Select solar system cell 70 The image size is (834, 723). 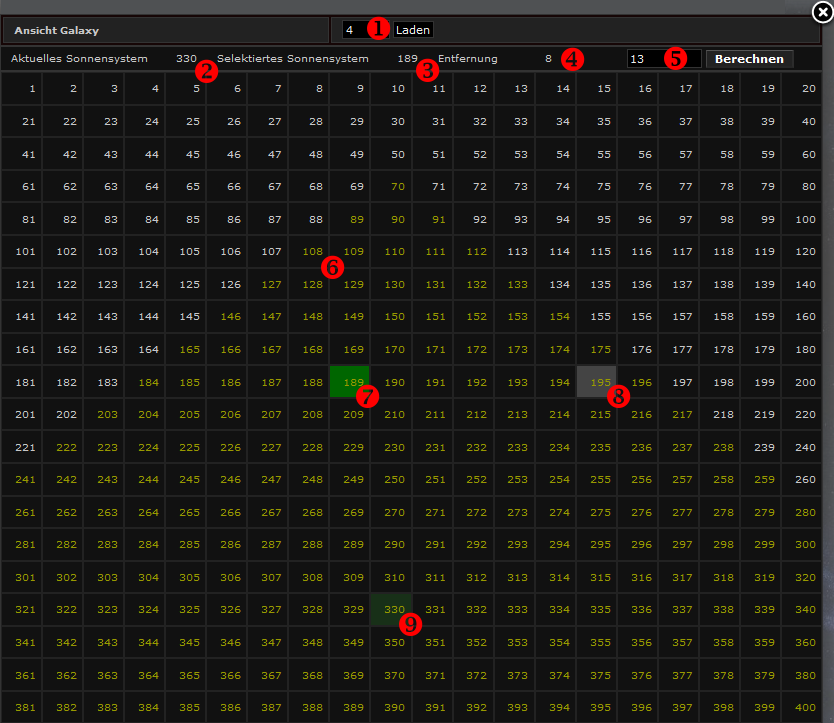click(391, 186)
